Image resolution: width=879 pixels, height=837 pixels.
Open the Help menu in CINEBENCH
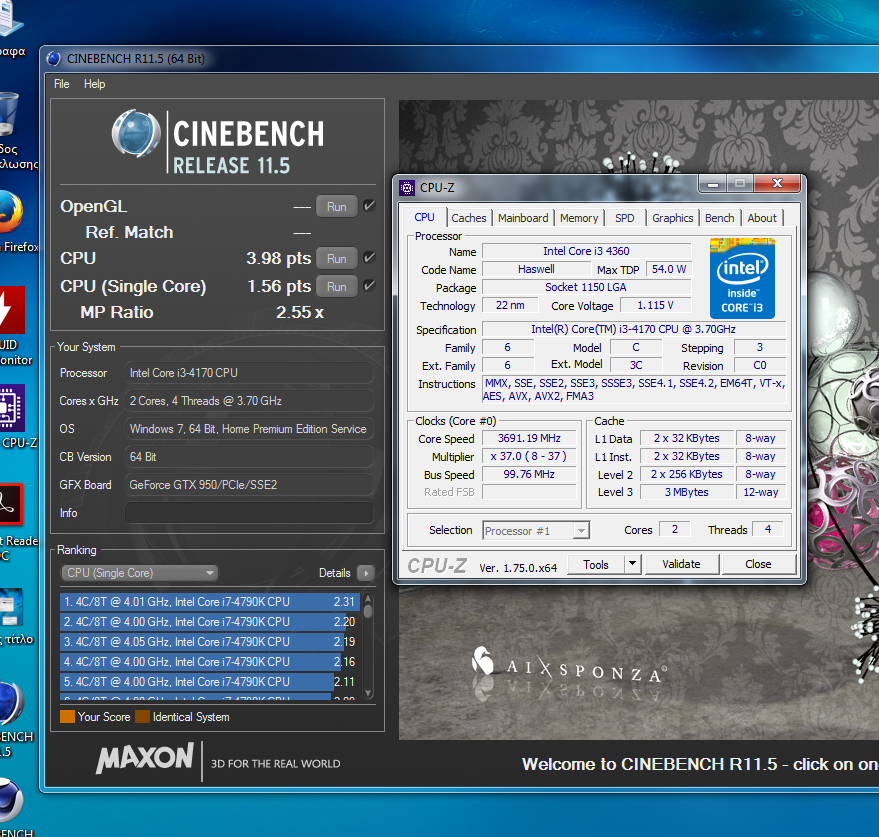tap(94, 84)
